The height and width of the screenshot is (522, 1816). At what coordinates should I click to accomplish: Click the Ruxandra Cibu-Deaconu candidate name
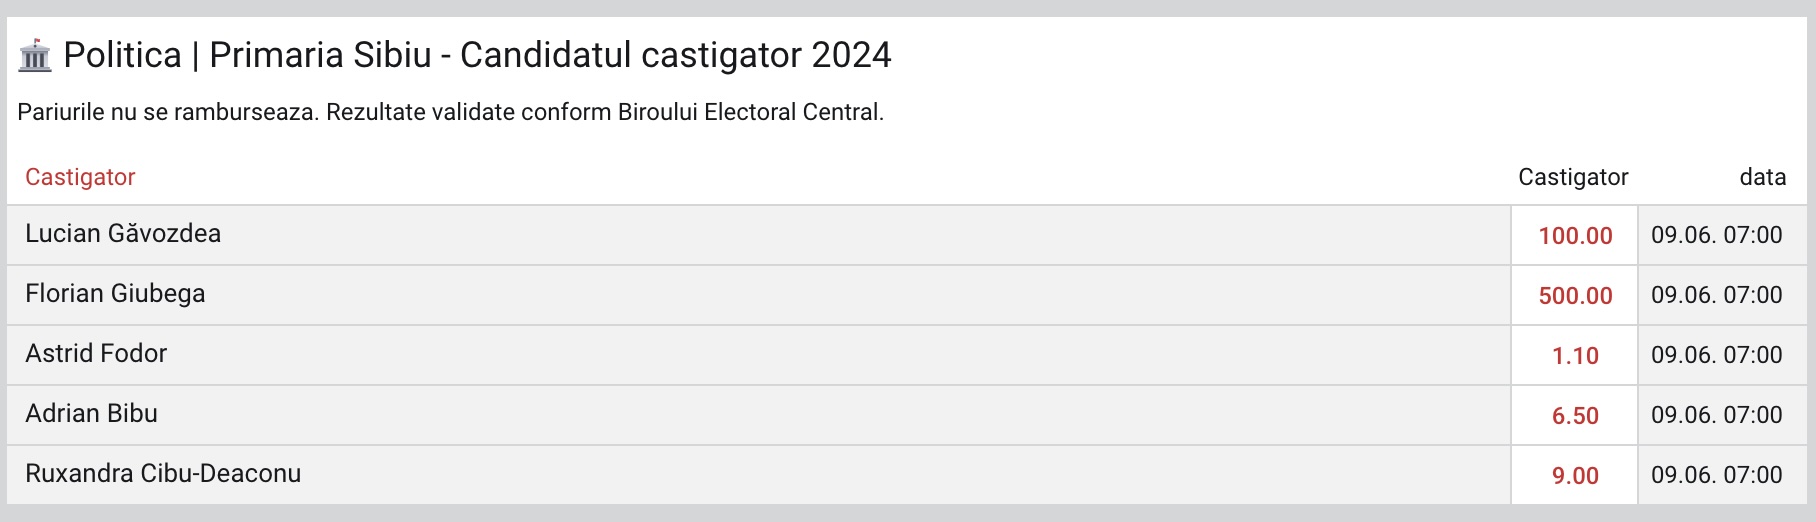pyautogui.click(x=163, y=474)
